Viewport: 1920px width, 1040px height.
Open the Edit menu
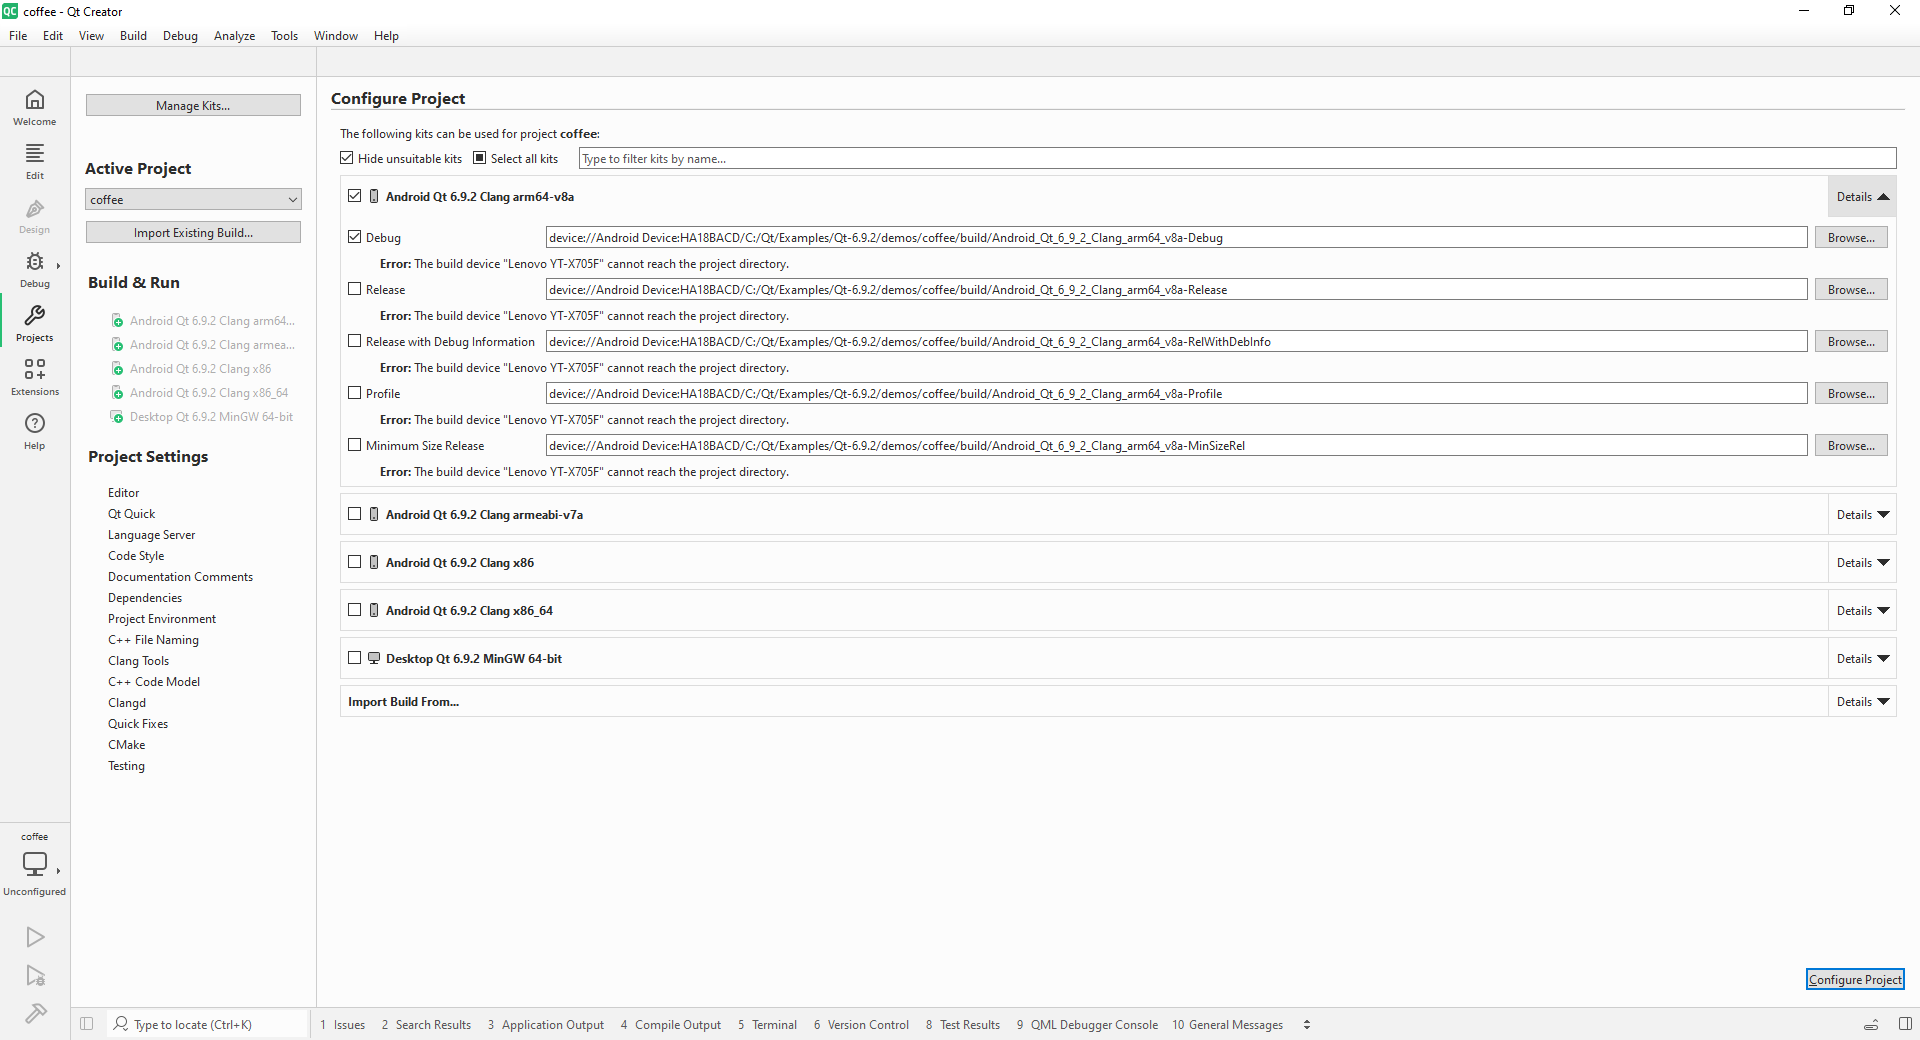[53, 36]
